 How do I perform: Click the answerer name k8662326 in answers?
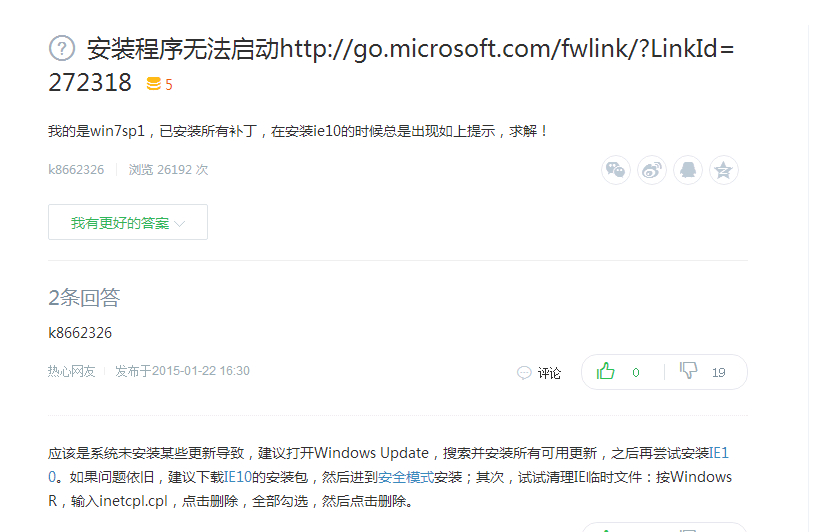pos(80,333)
